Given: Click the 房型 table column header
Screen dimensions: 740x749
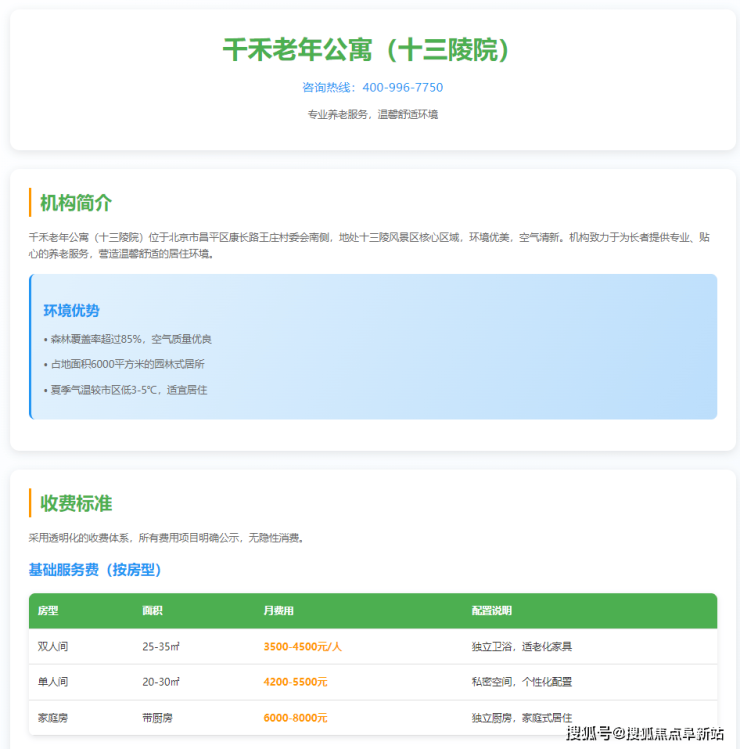Looking at the screenshot, I should (x=48, y=611).
